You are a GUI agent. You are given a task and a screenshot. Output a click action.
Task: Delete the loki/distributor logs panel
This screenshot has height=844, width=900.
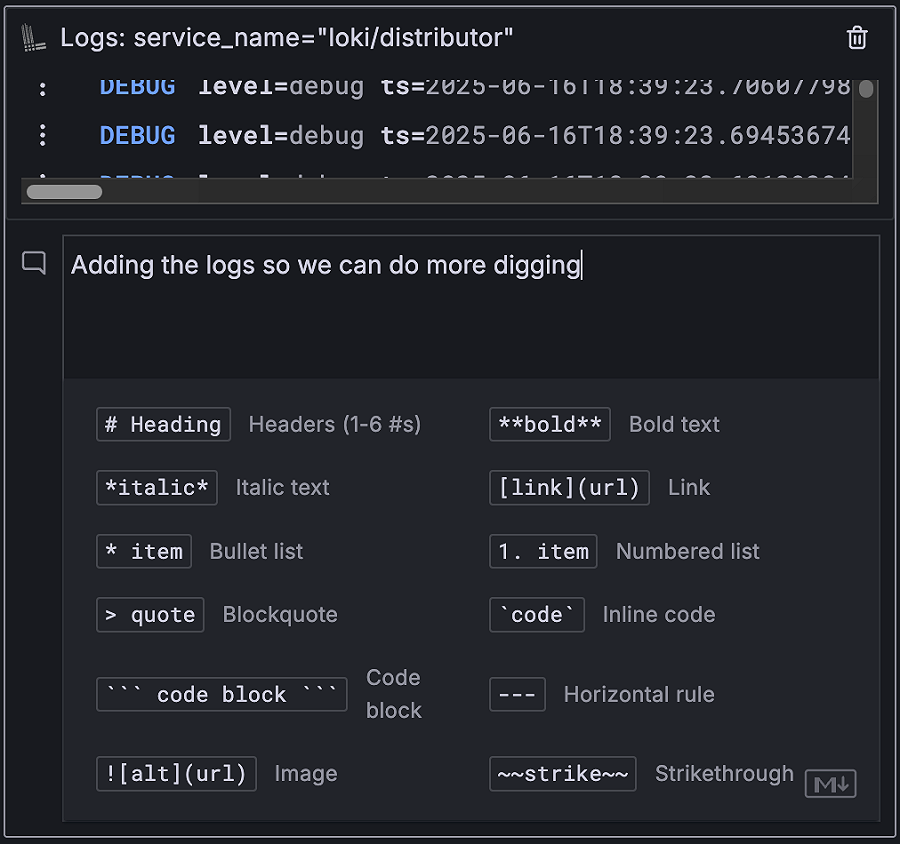pyautogui.click(x=857, y=36)
